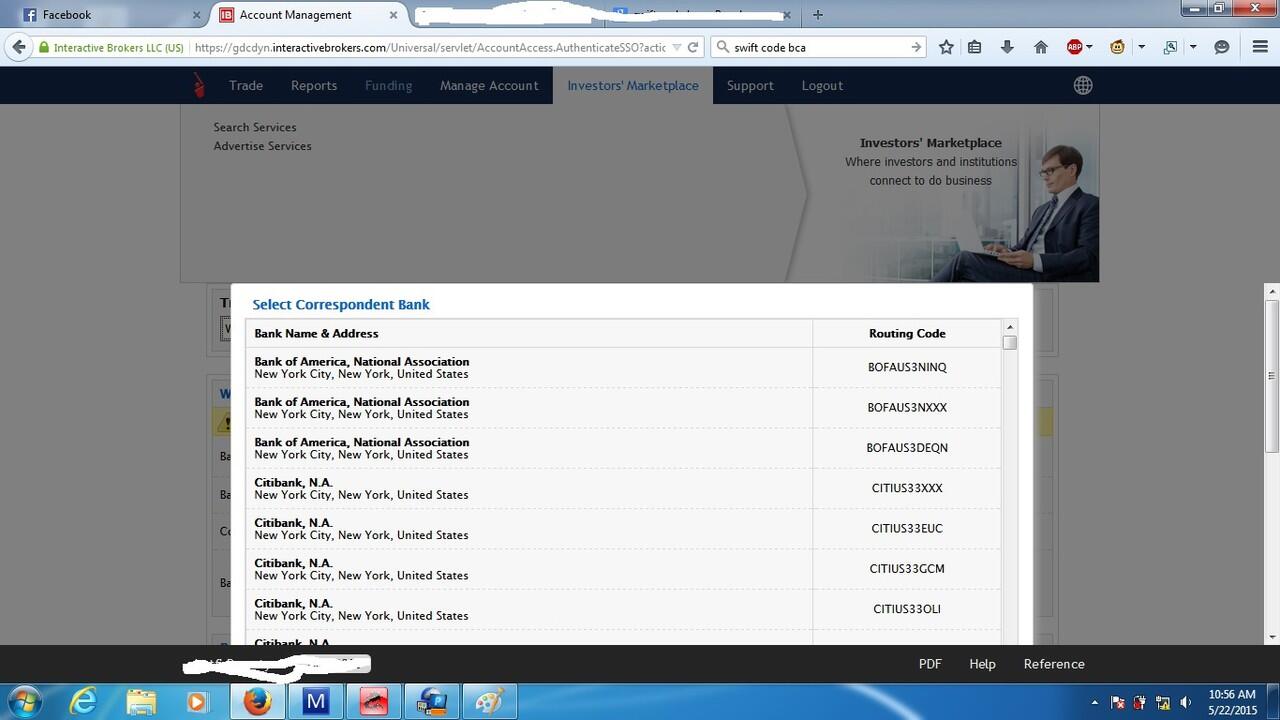Switch to Firefox on the taskbar
The image size is (1280, 720).
pyautogui.click(x=257, y=702)
